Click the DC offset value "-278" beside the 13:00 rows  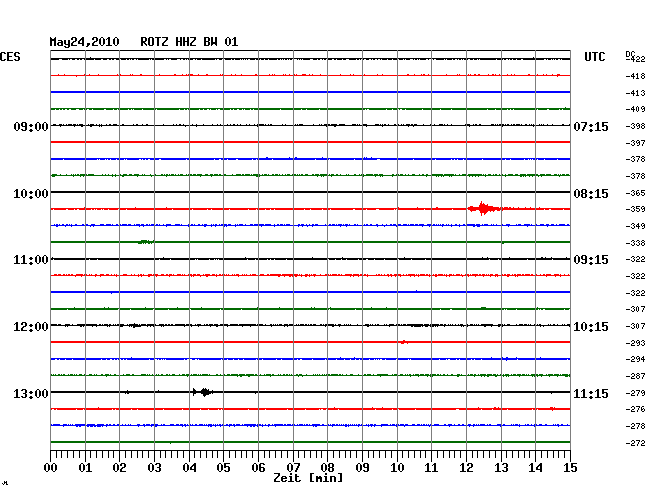(635, 426)
